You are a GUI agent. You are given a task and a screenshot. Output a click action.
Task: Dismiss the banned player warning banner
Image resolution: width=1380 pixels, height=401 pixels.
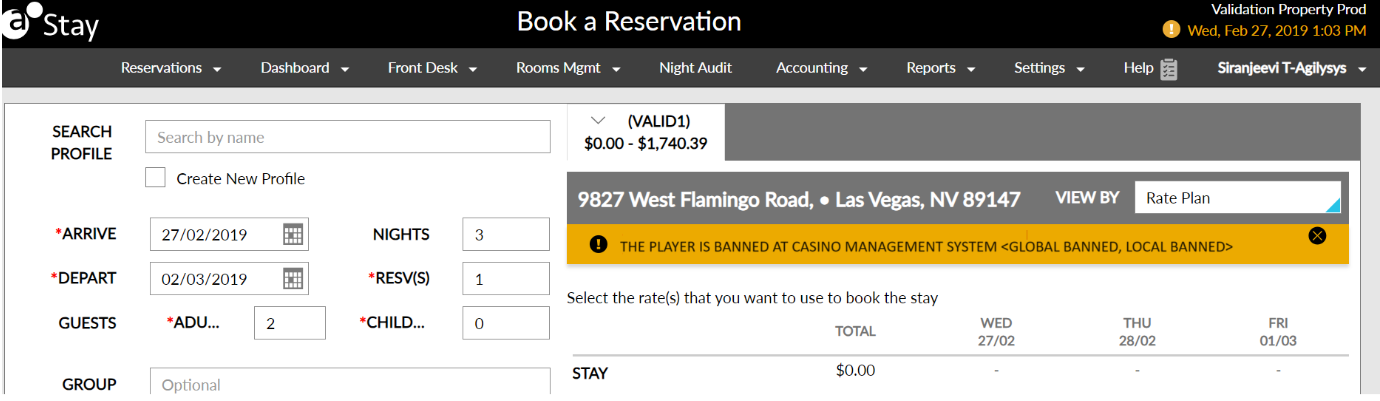tap(1317, 235)
